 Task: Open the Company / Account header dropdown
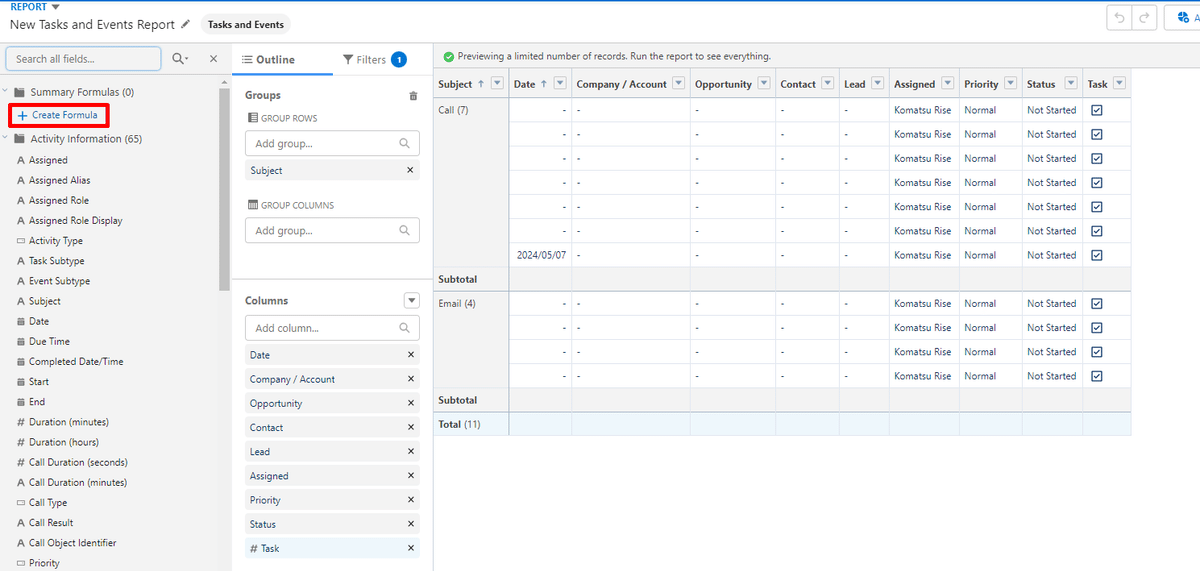pos(679,84)
